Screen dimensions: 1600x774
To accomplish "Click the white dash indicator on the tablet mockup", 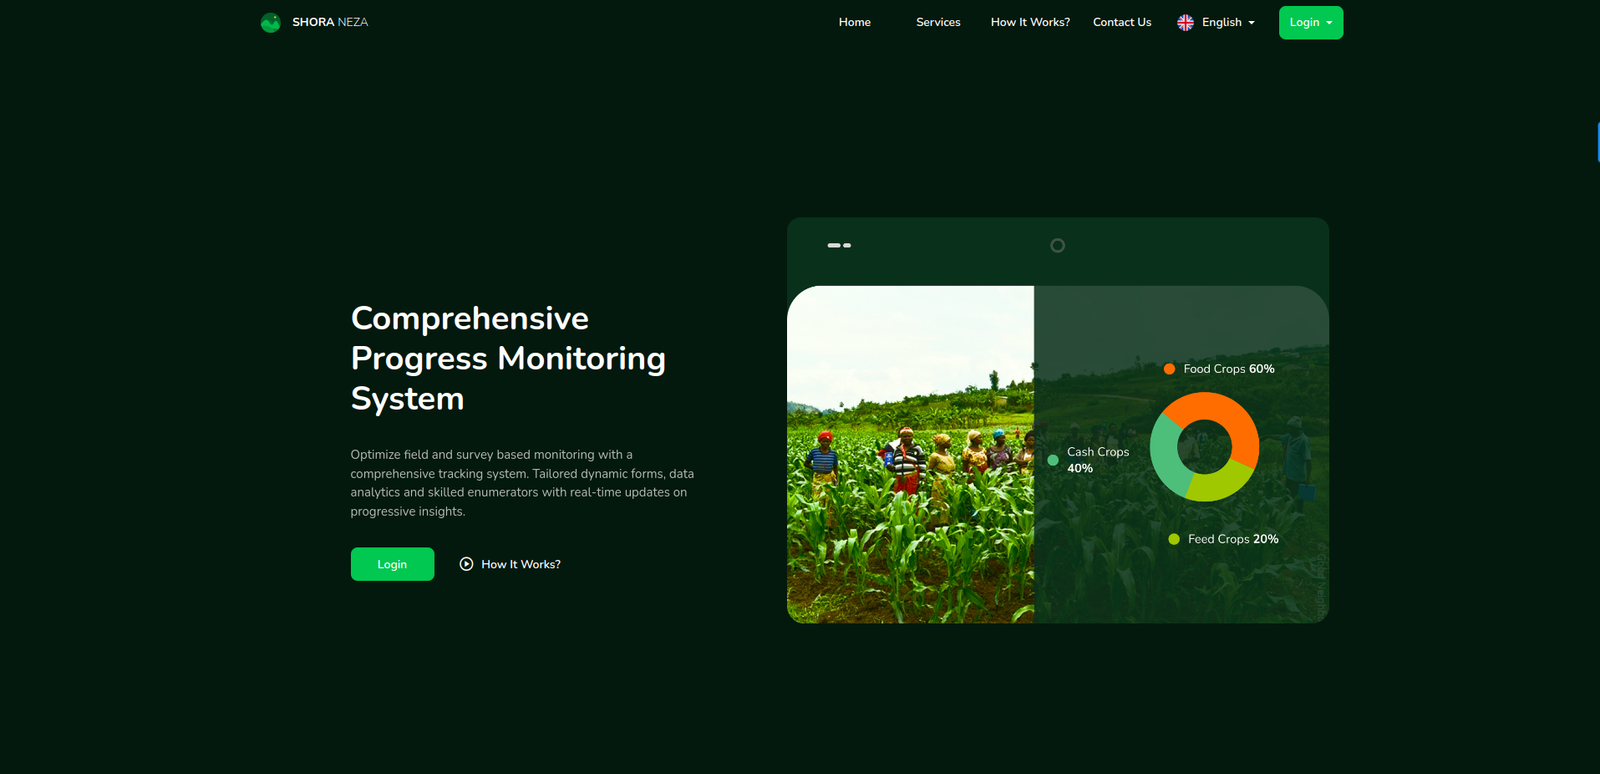I will tap(838, 245).
